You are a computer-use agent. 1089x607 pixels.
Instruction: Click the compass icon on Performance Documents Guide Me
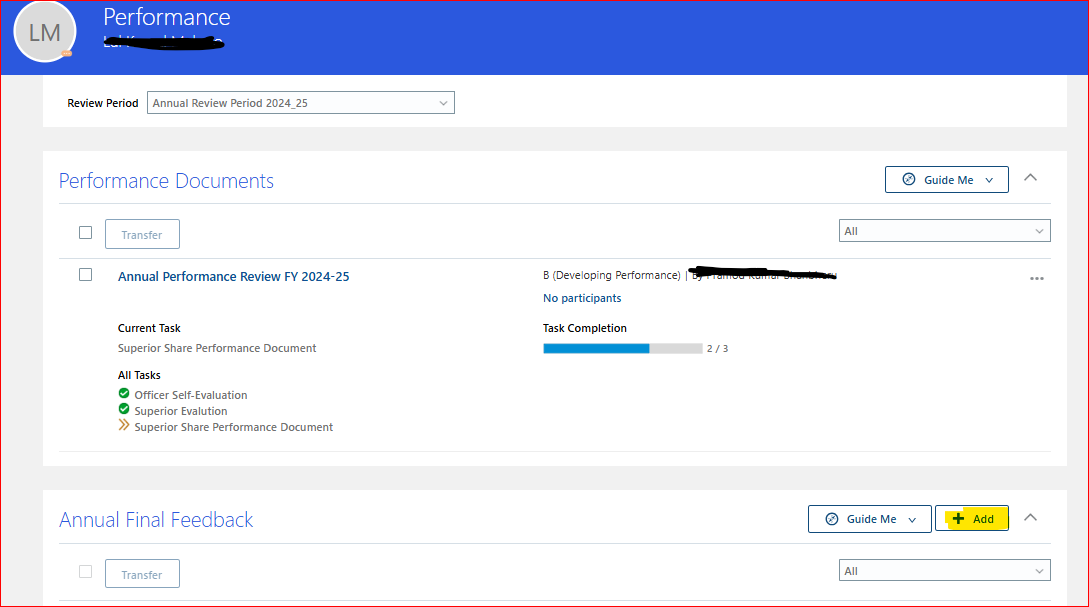pos(910,179)
